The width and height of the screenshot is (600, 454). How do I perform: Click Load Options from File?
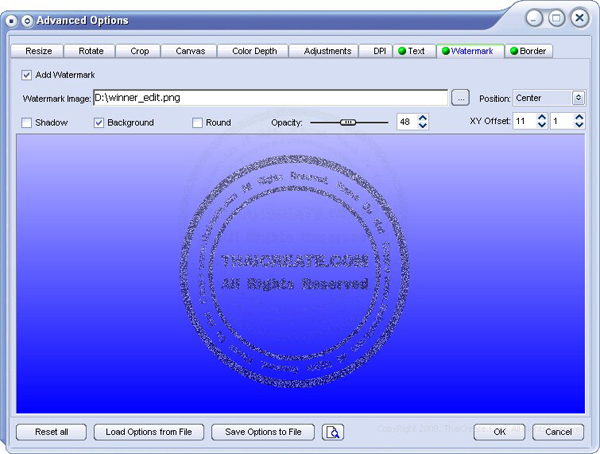pos(149,432)
